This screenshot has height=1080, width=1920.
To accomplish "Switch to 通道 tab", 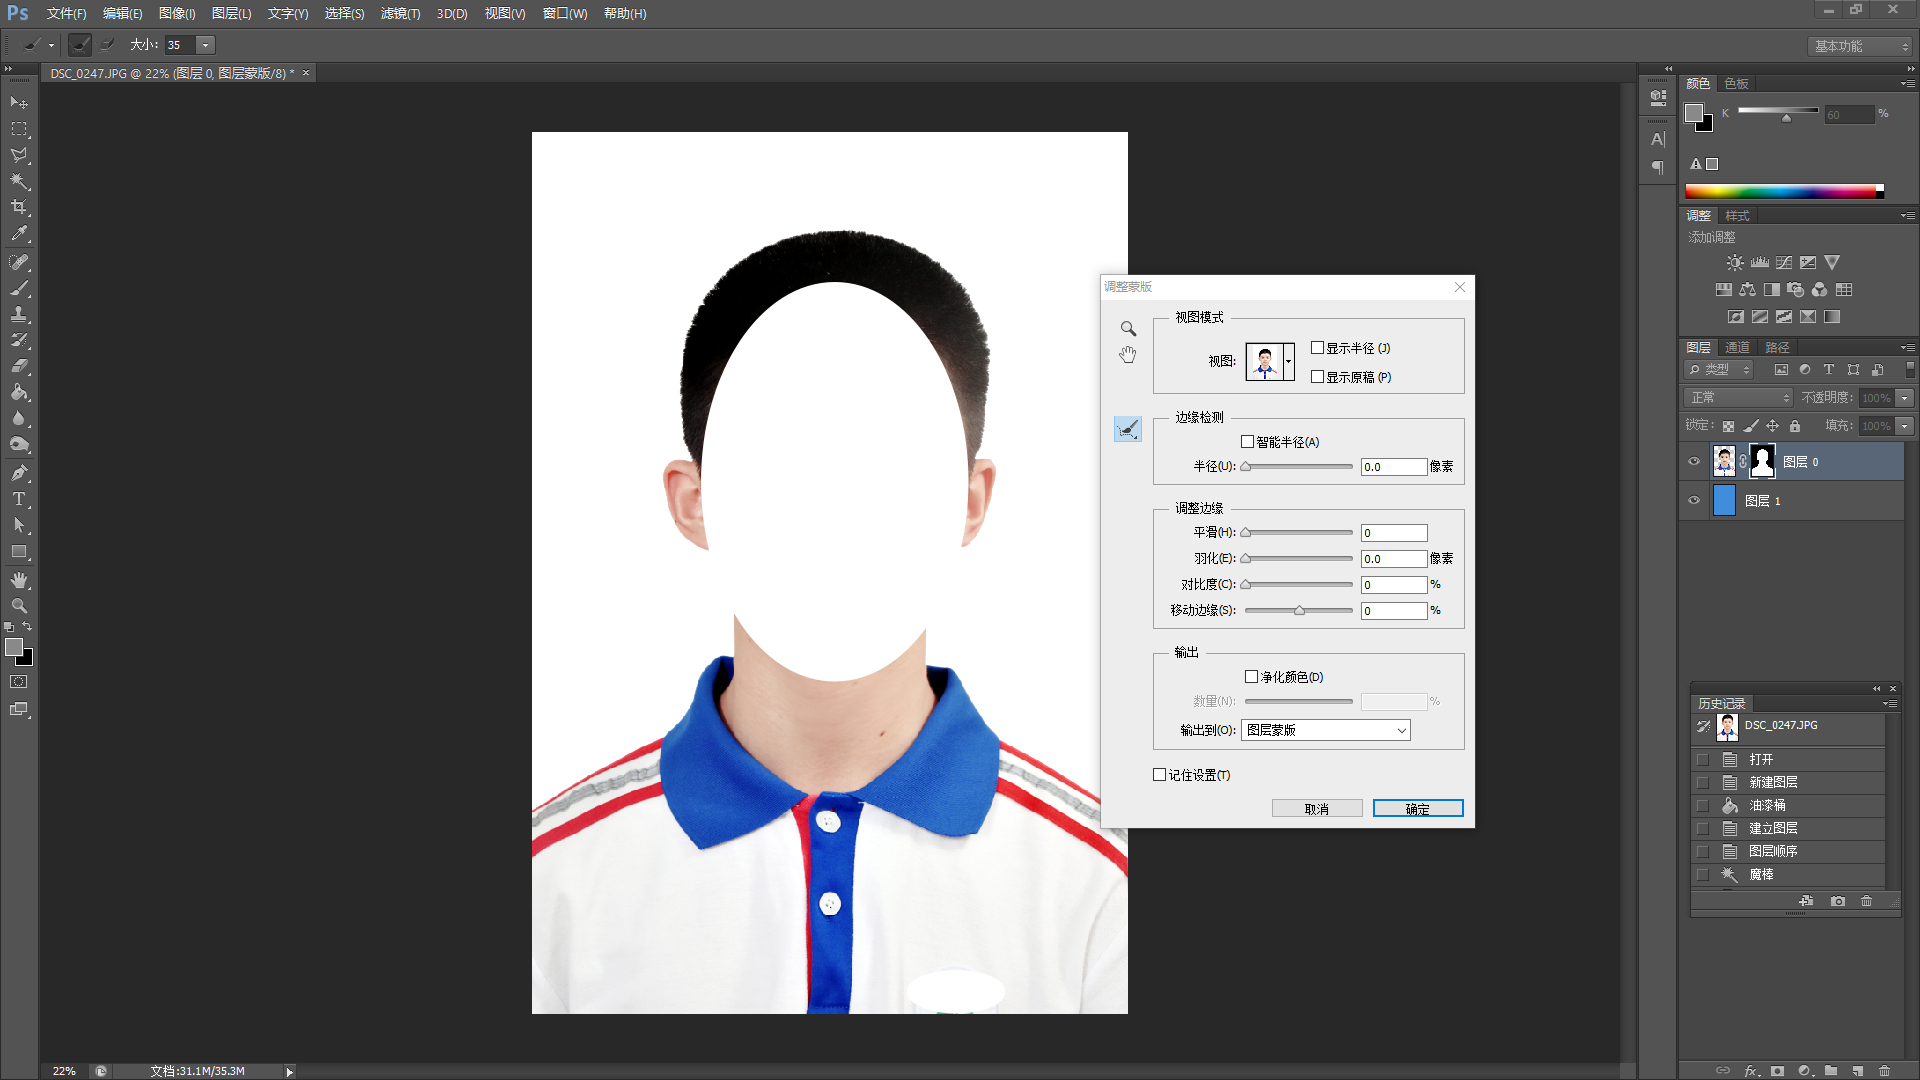I will click(1737, 348).
